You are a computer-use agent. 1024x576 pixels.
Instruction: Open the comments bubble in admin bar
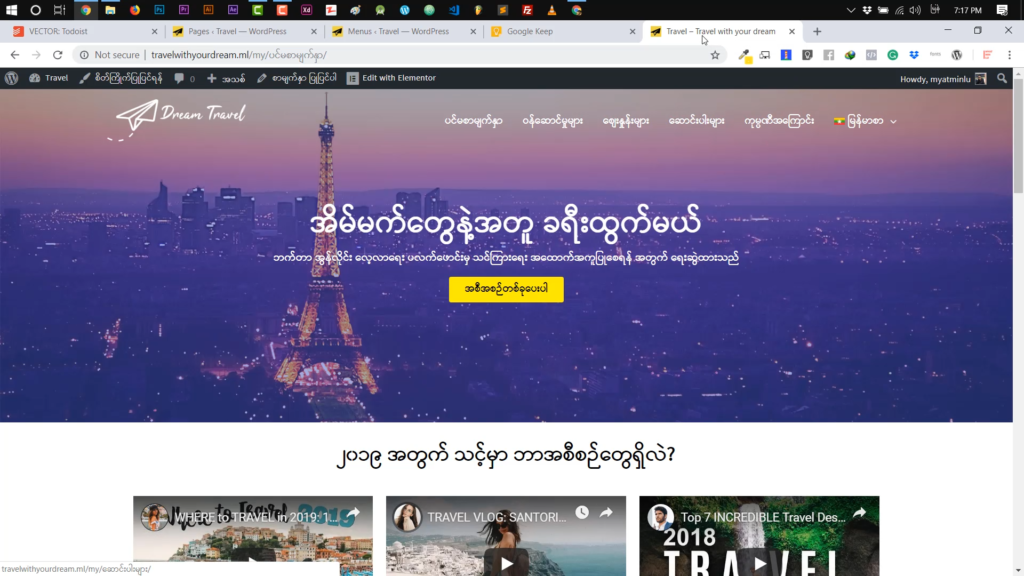coord(184,78)
